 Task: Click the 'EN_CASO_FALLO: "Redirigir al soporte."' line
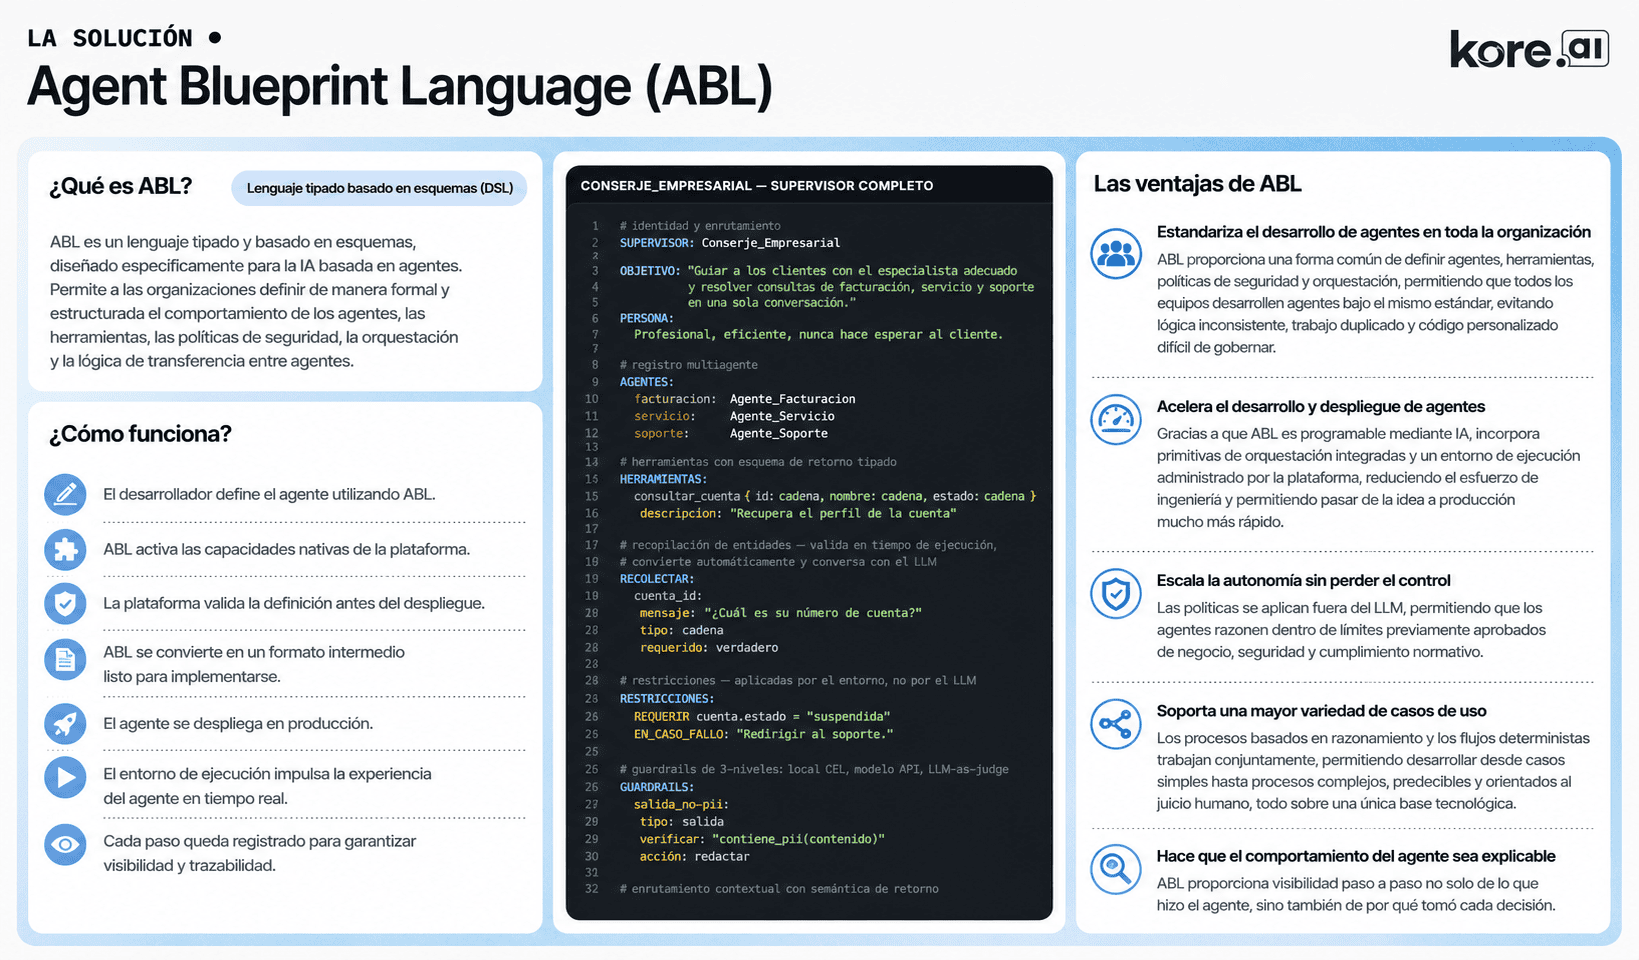coord(763,734)
